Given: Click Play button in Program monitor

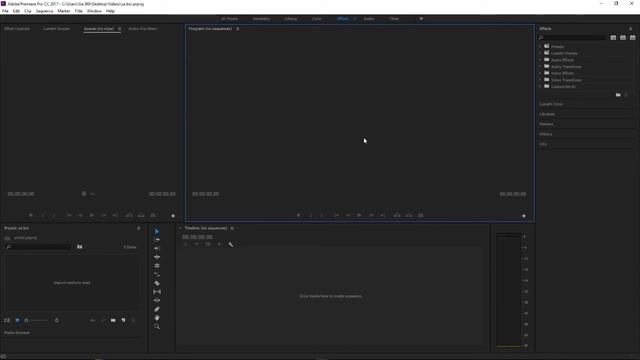Looking at the screenshot, I should tap(359, 216).
